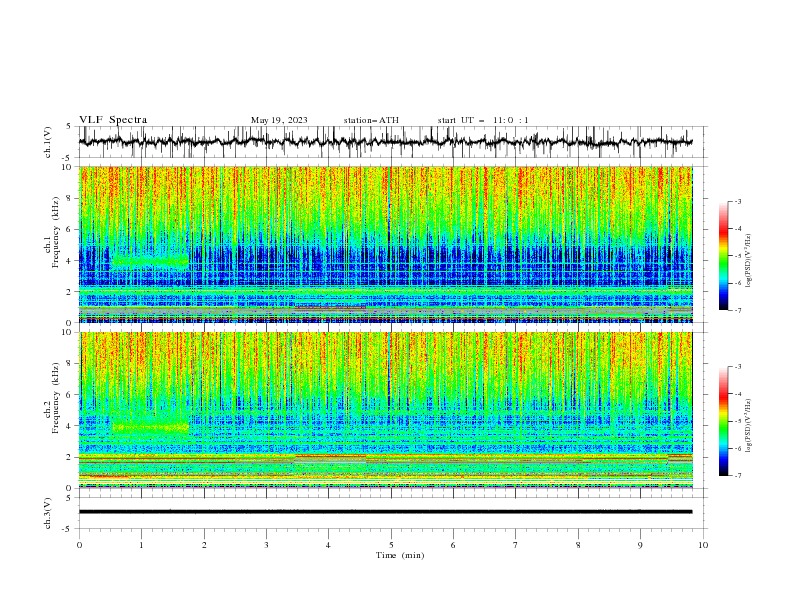The image size is (792, 612).
Task: Click the log(PSD) label beside ch.1 color bar
Action: pyautogui.click(x=748, y=261)
